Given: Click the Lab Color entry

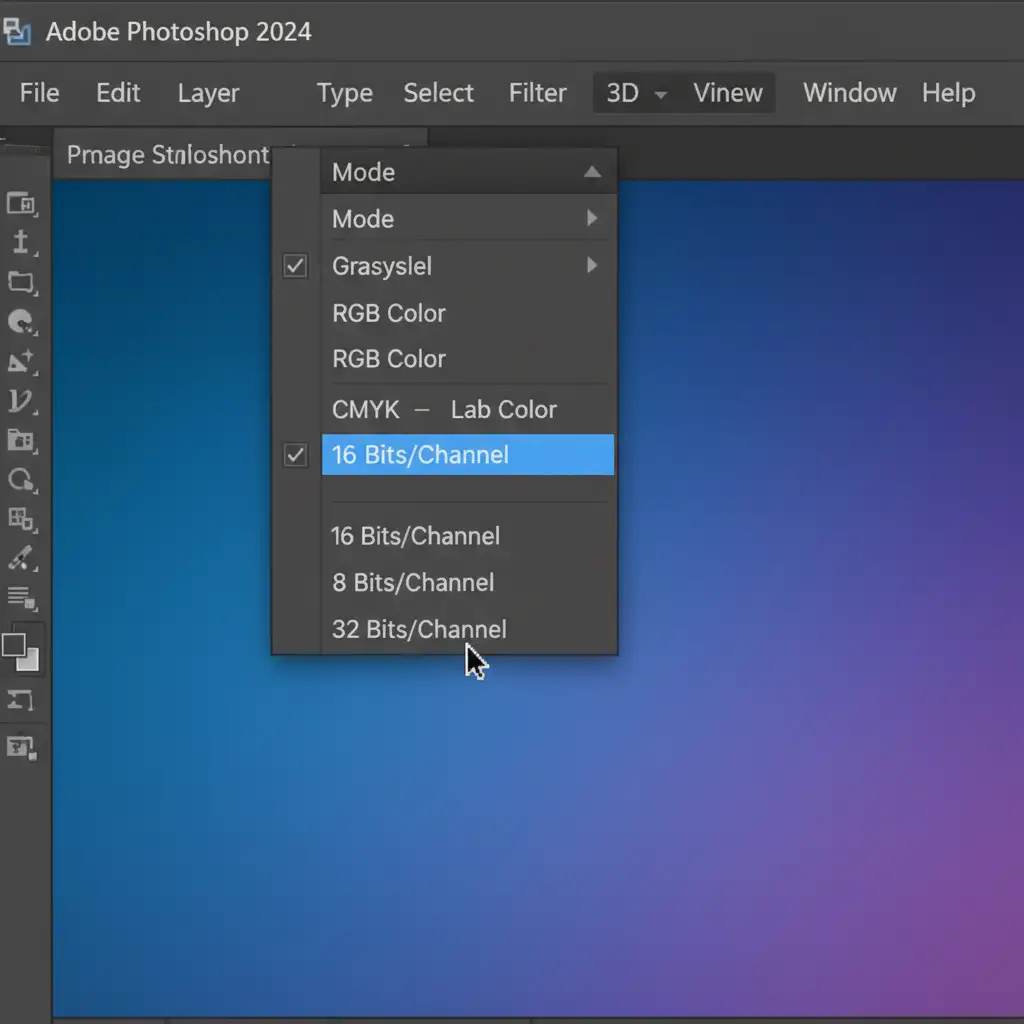Looking at the screenshot, I should click(x=503, y=409).
